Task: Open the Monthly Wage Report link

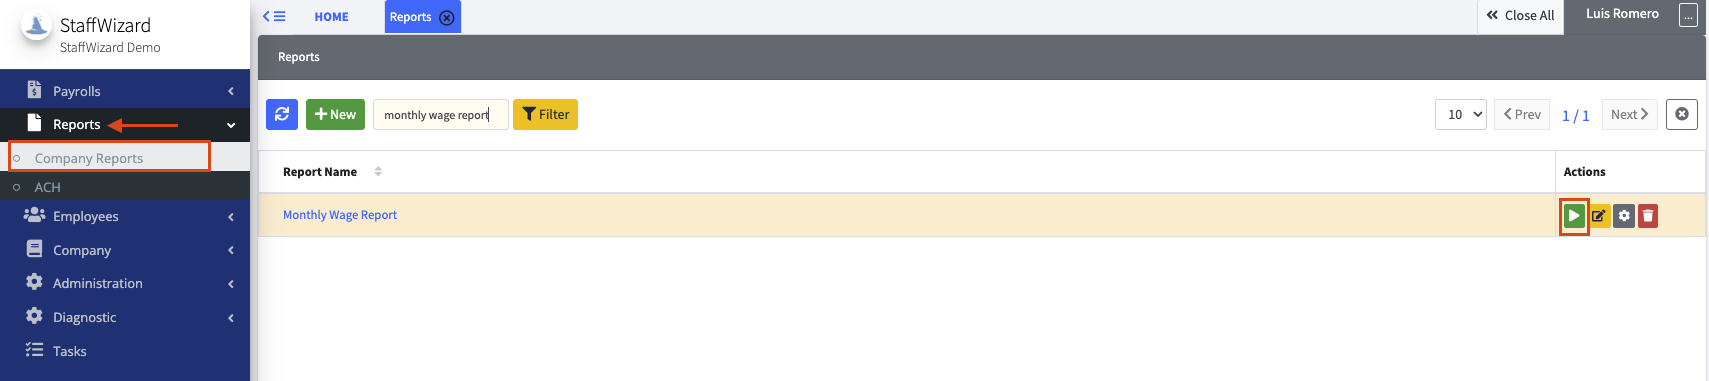Action: pyautogui.click(x=340, y=215)
